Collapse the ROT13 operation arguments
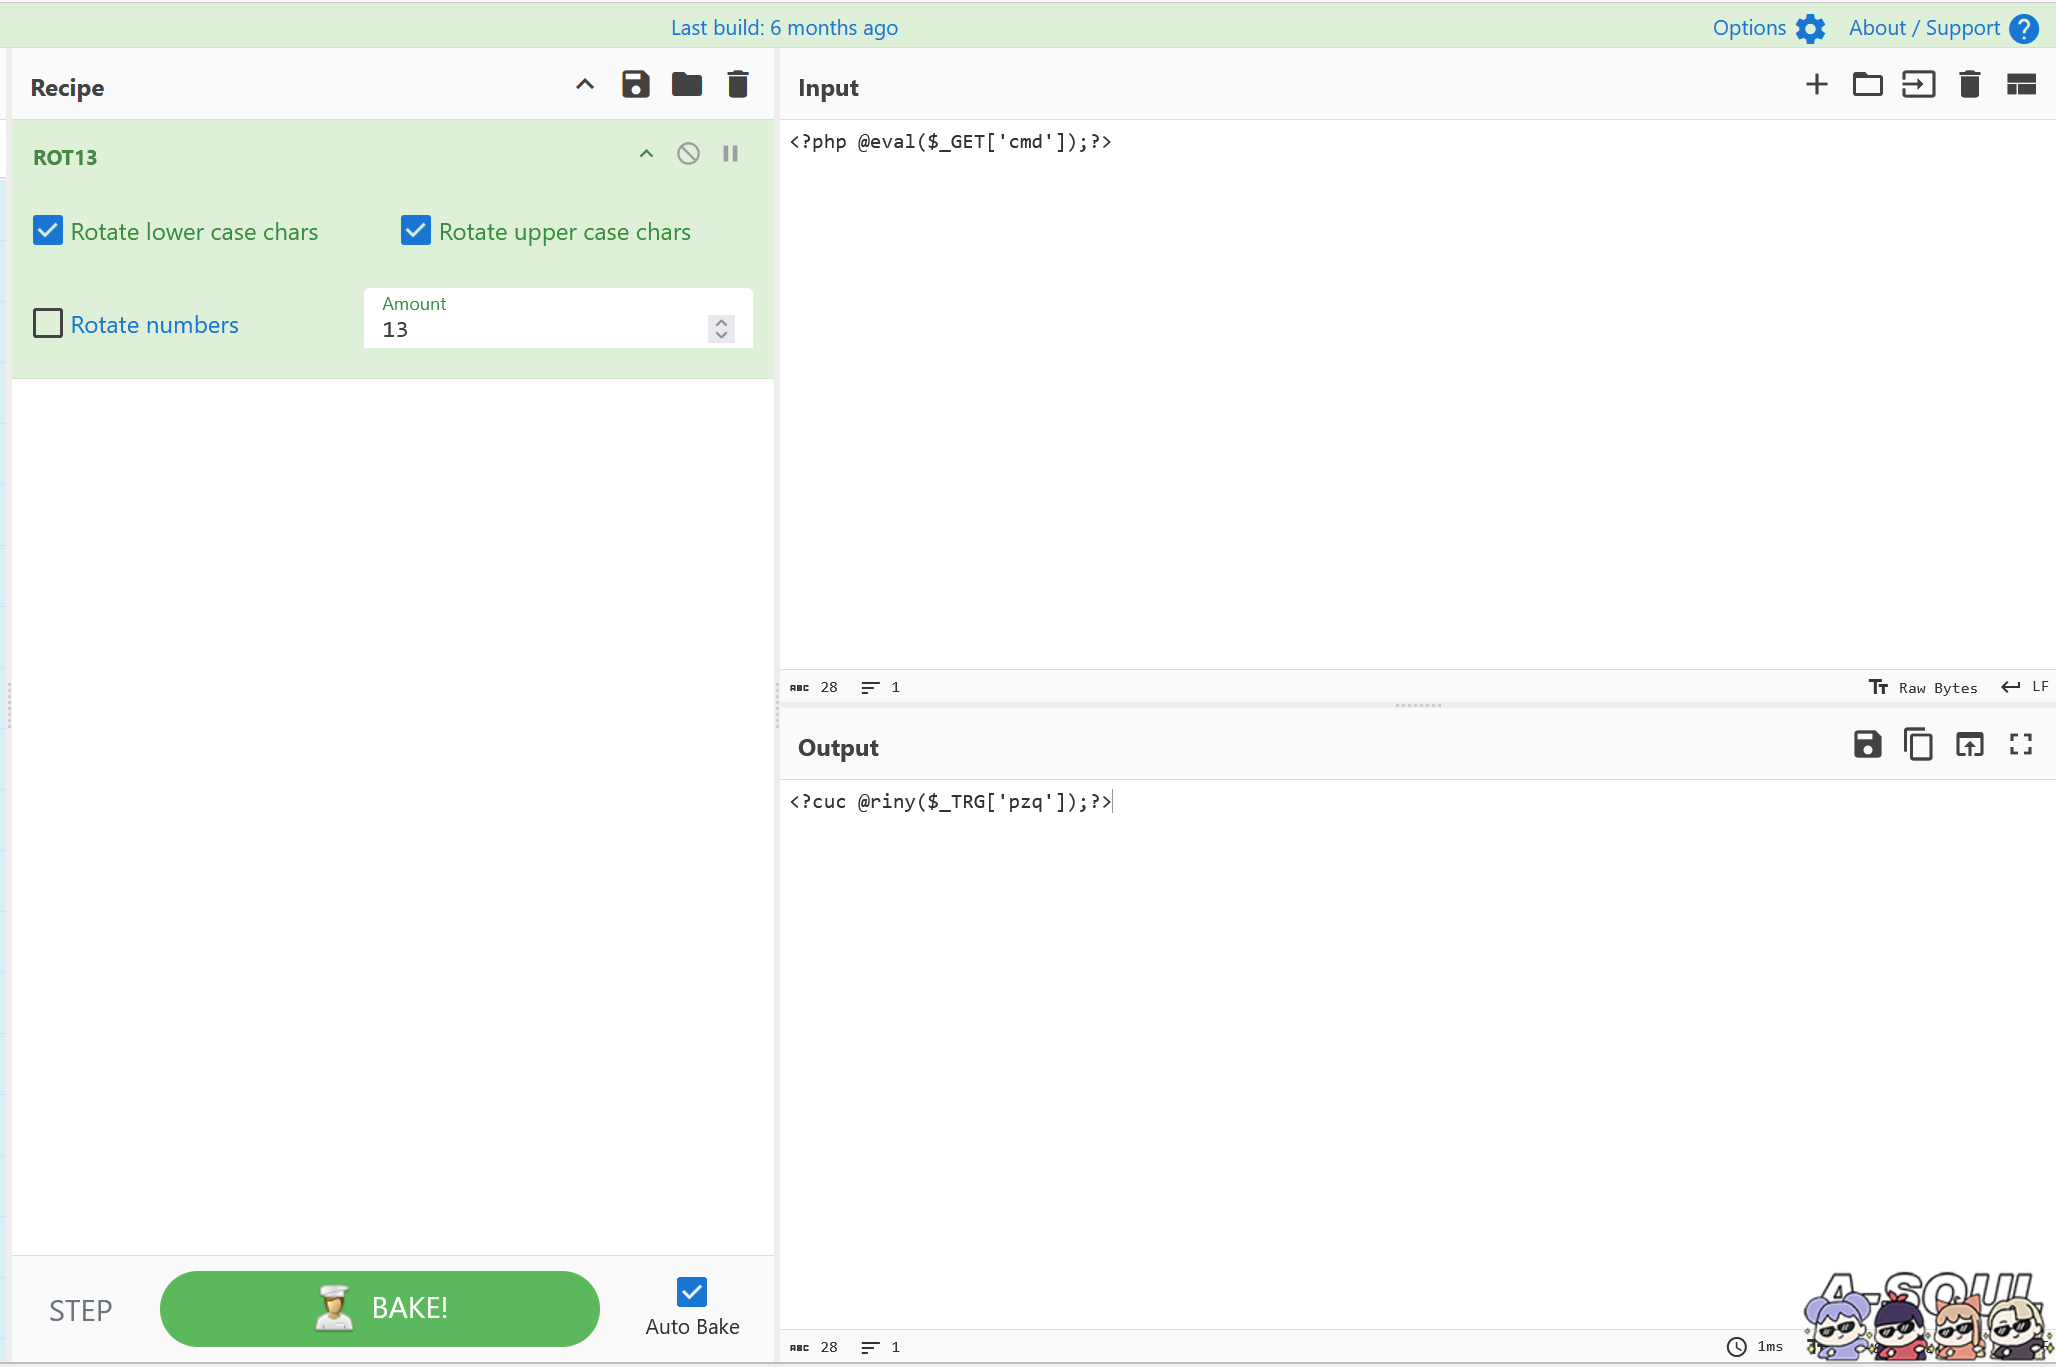The height and width of the screenshot is (1367, 2056). (x=646, y=154)
